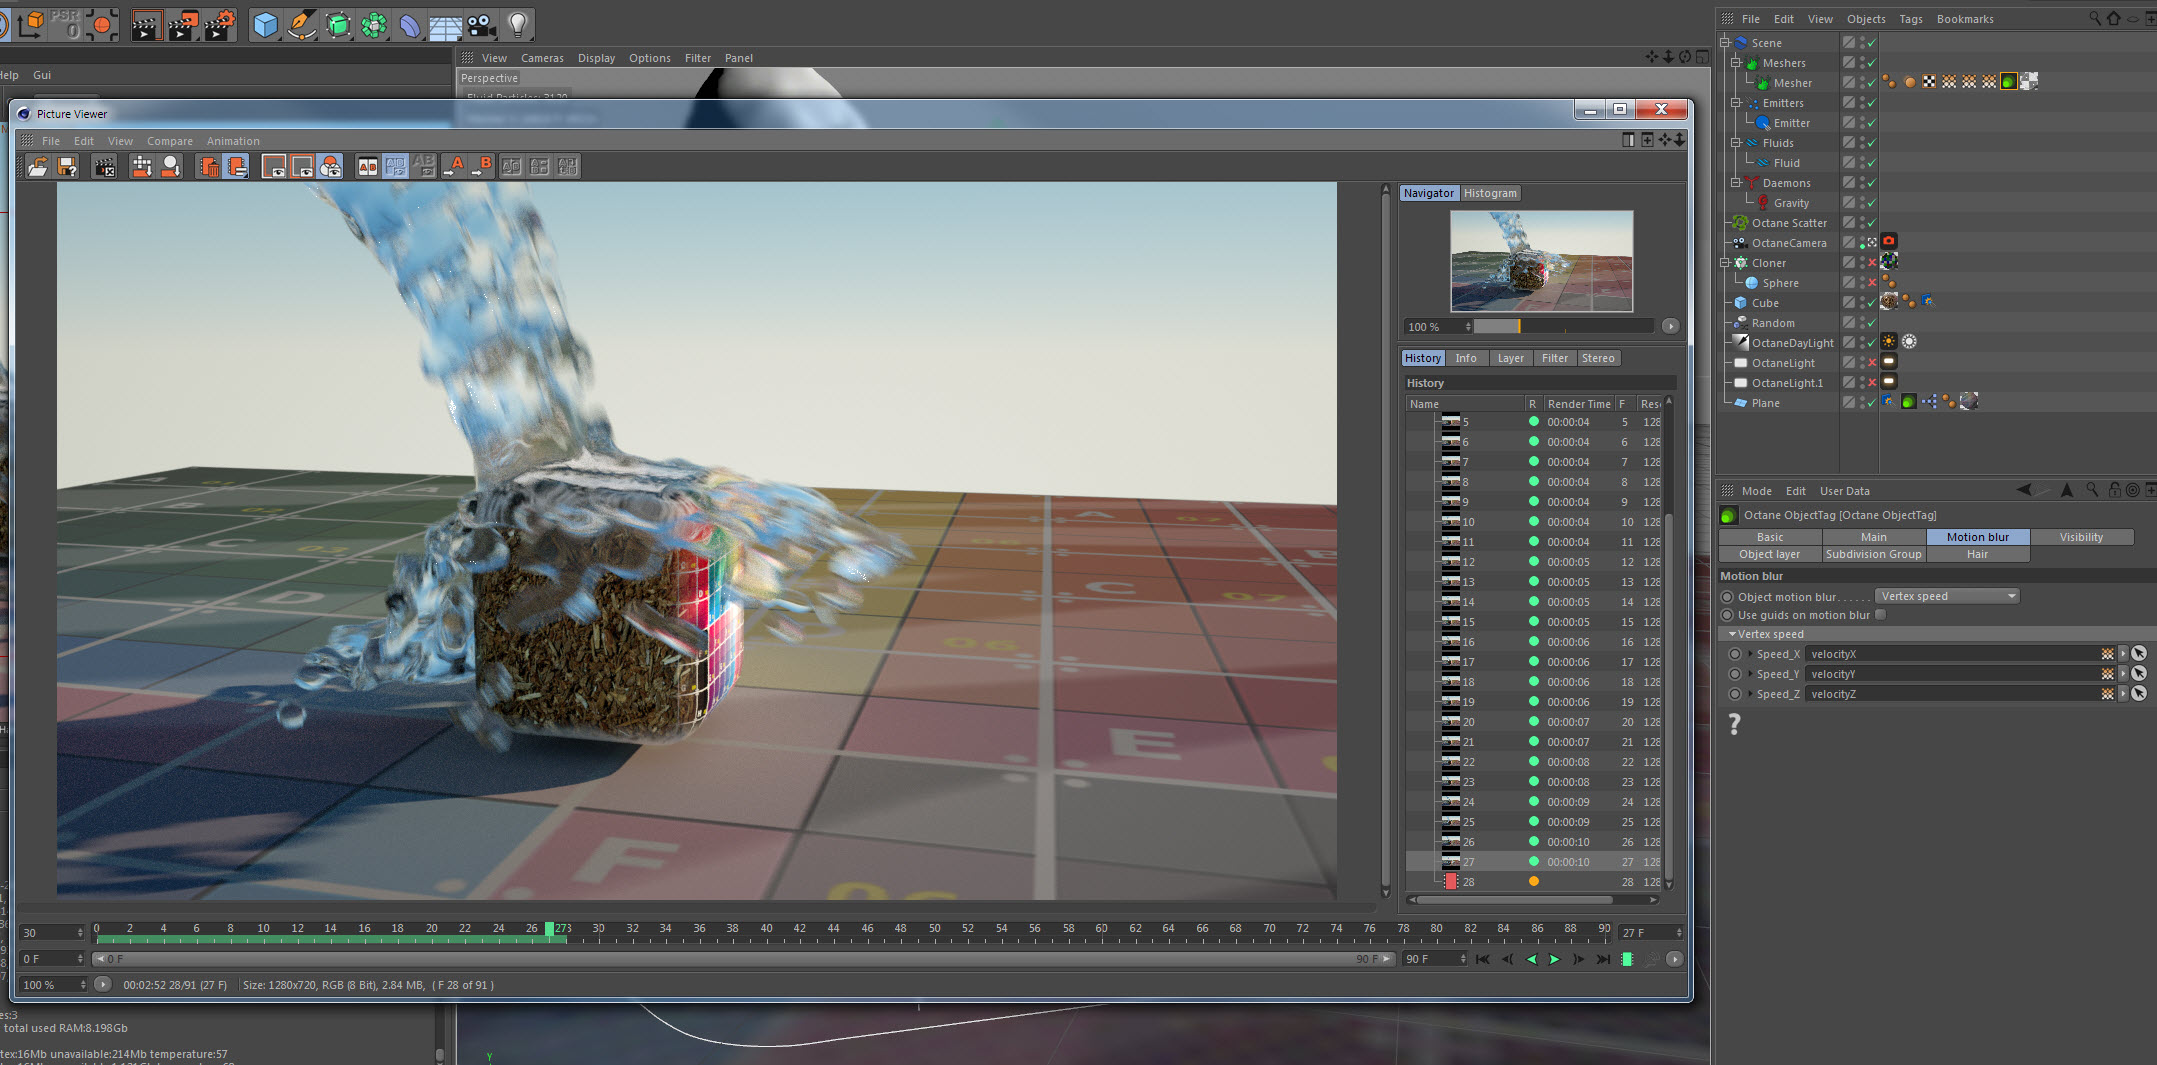Click the Navigator zoom slider
The width and height of the screenshot is (2157, 1065).
point(1564,326)
